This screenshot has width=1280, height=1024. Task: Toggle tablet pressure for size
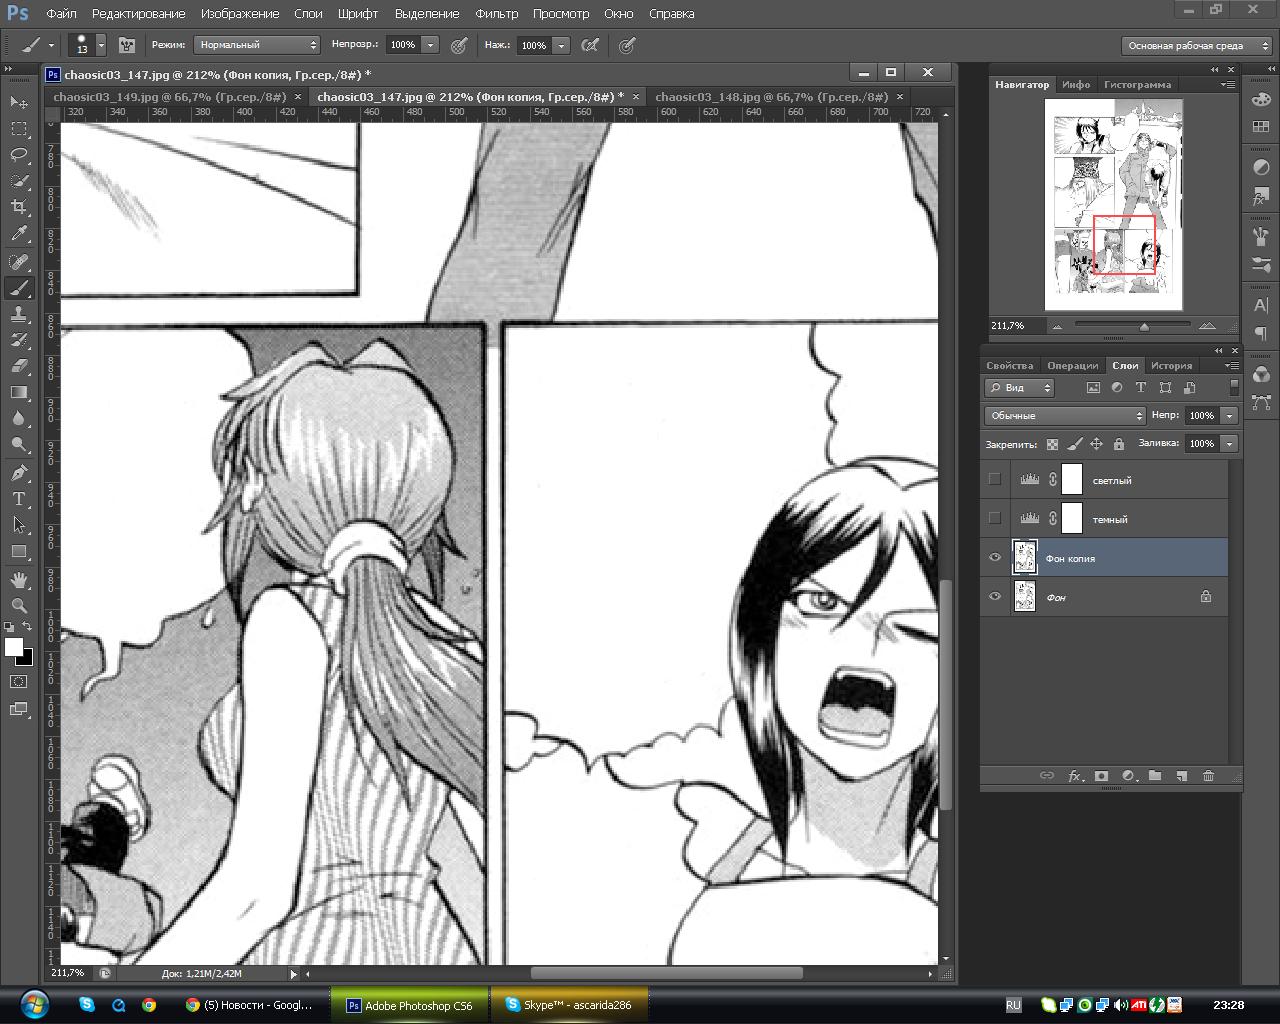[x=627, y=45]
